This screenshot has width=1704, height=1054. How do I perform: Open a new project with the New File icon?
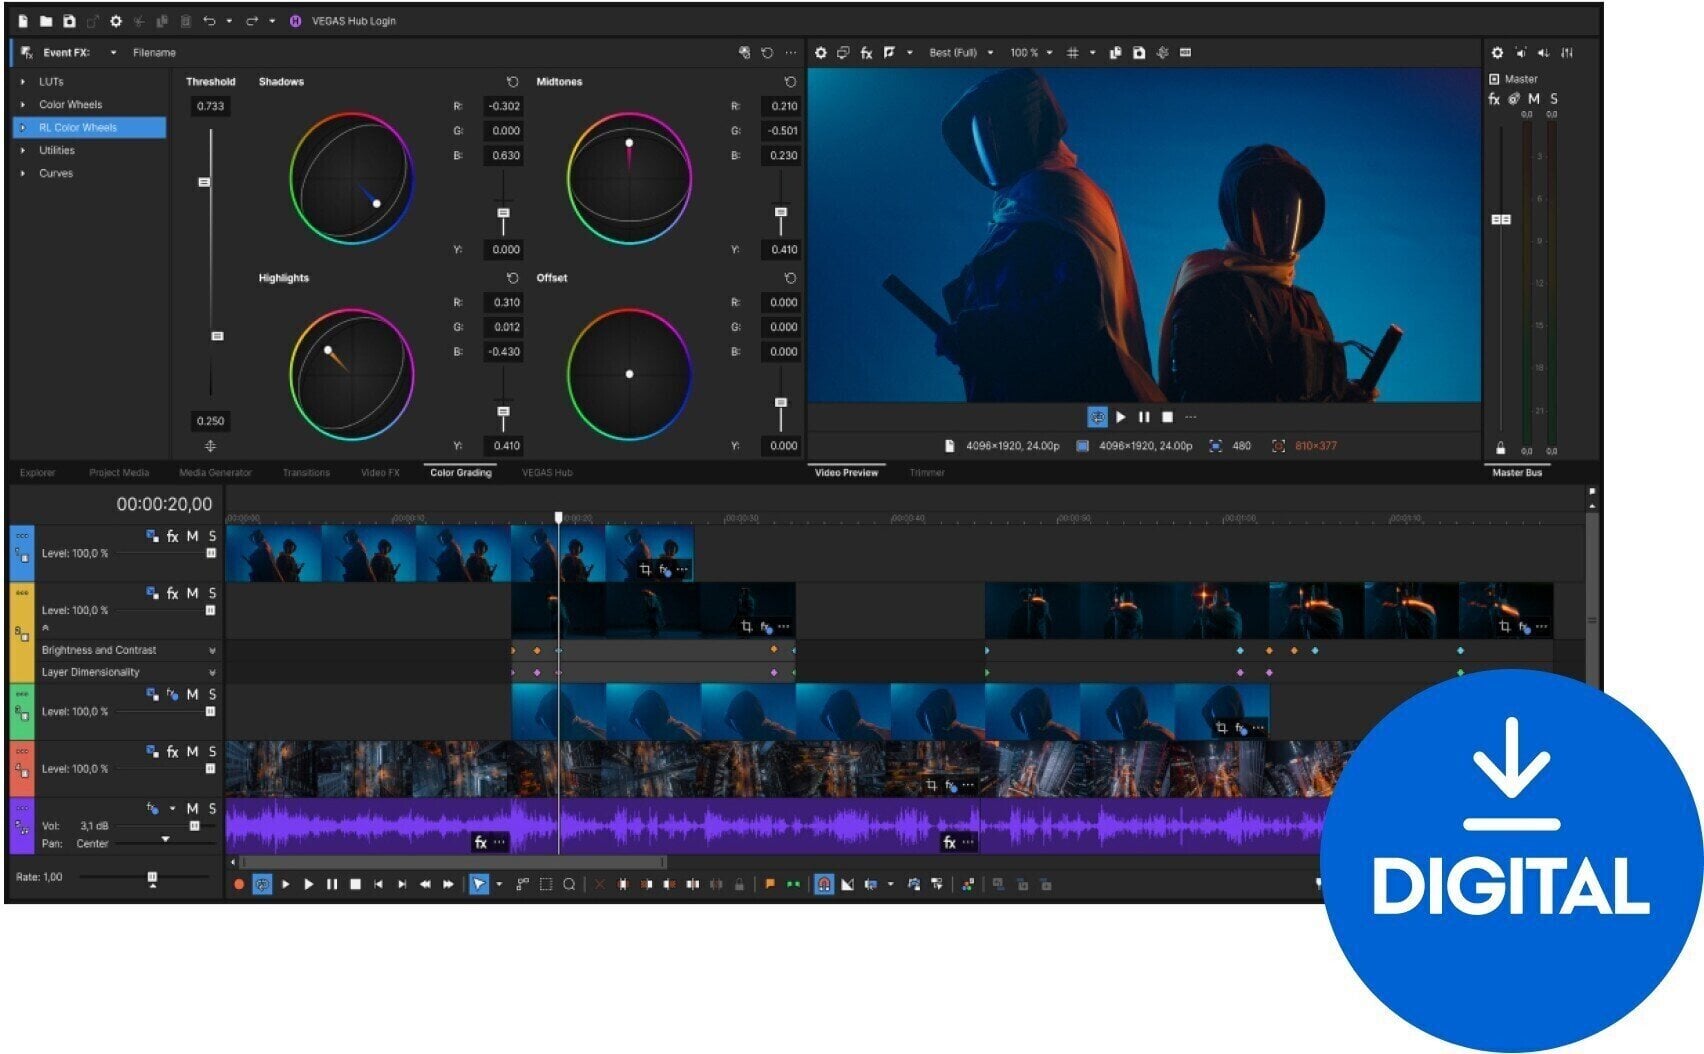tap(23, 21)
